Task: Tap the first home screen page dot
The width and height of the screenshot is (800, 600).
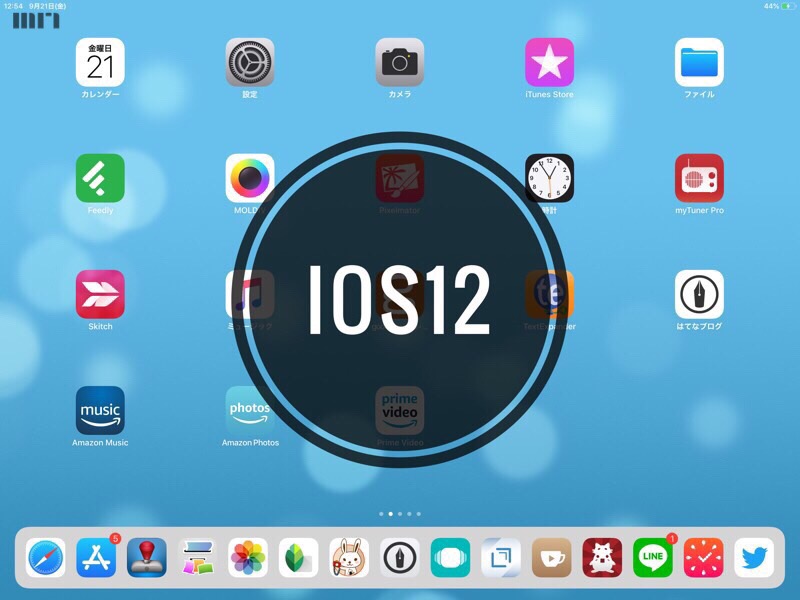Action: (381, 514)
